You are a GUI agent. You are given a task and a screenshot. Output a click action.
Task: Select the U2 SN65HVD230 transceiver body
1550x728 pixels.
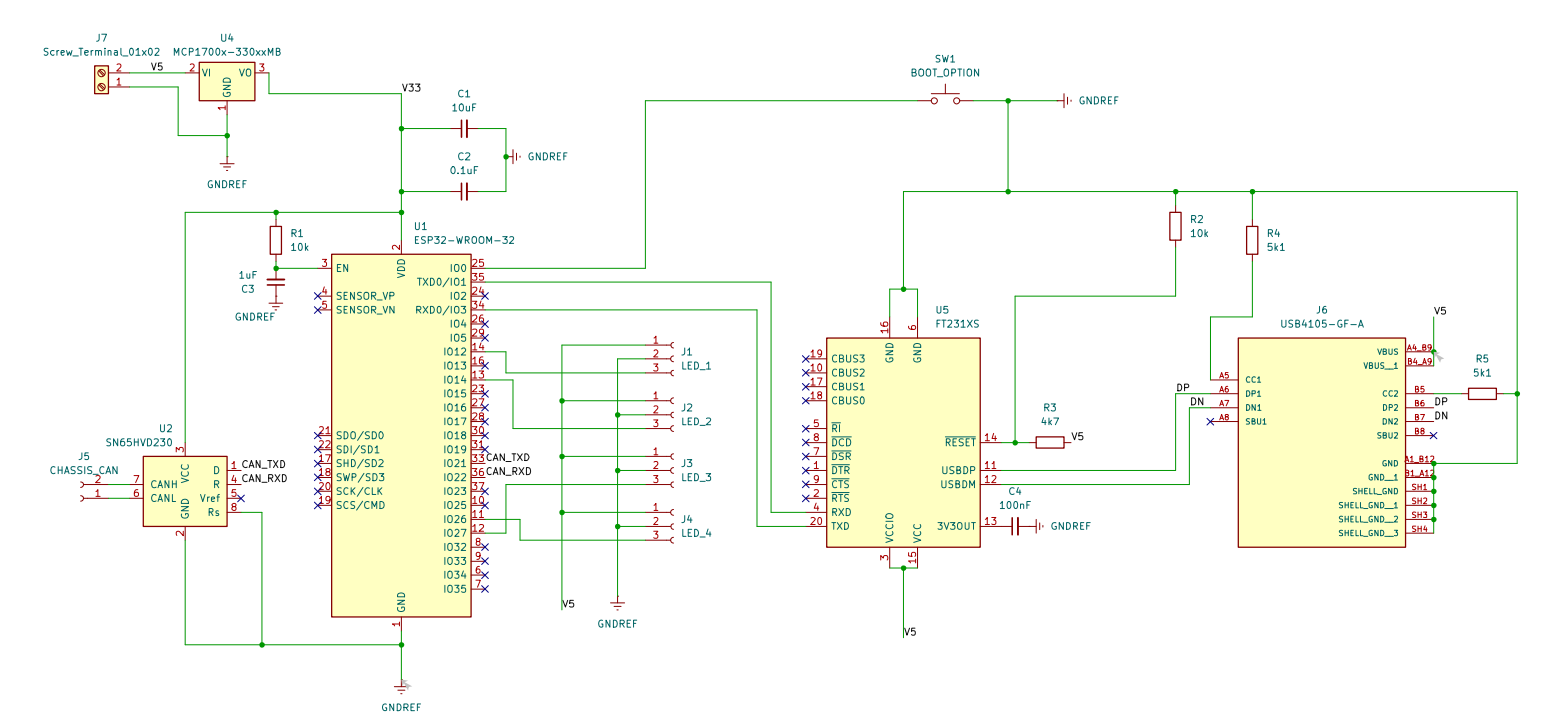(x=185, y=491)
